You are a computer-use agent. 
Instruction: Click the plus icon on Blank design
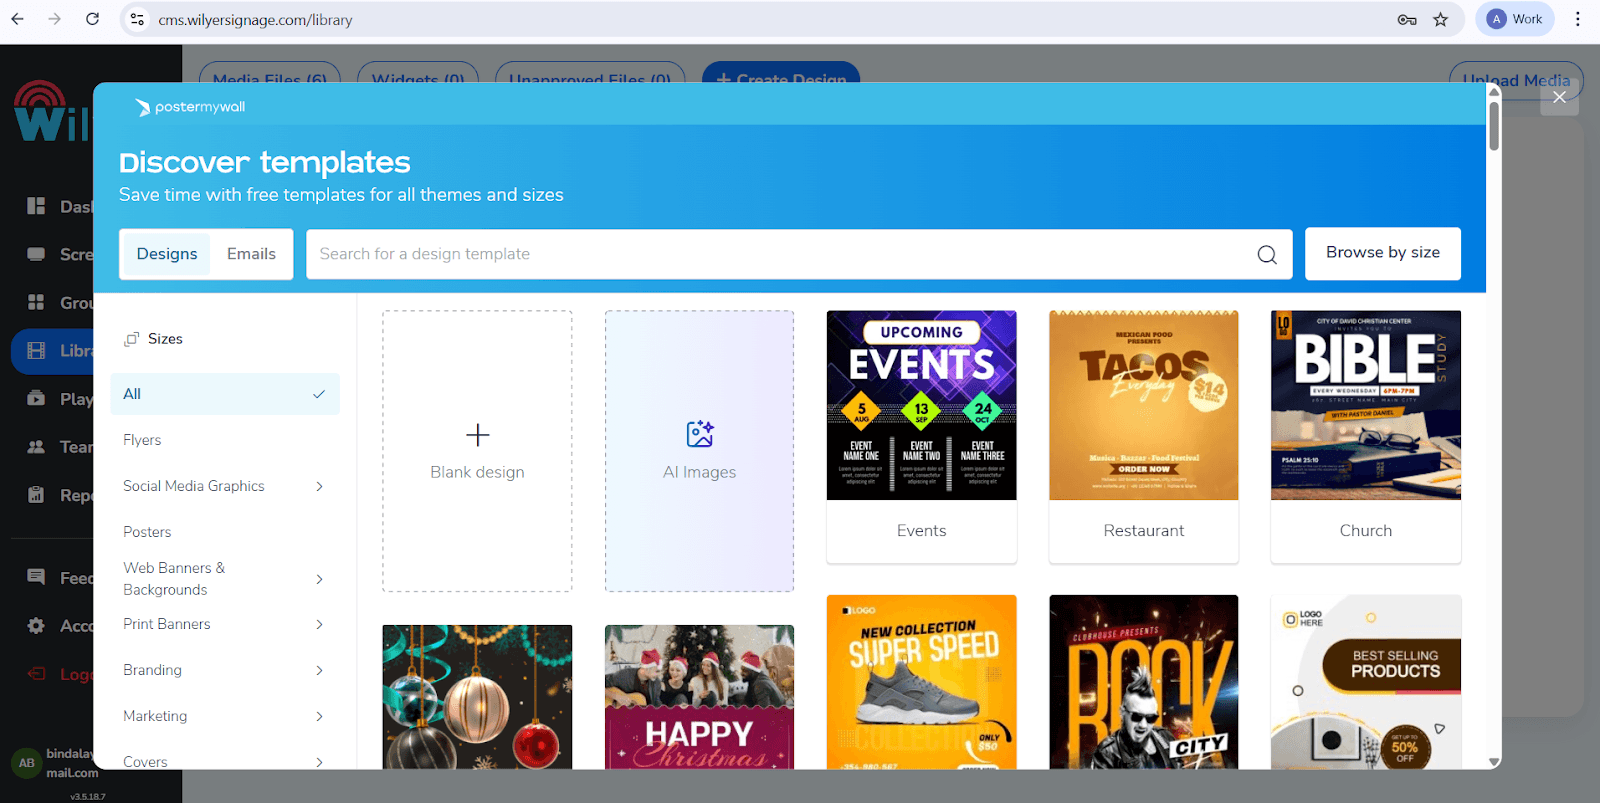point(478,435)
